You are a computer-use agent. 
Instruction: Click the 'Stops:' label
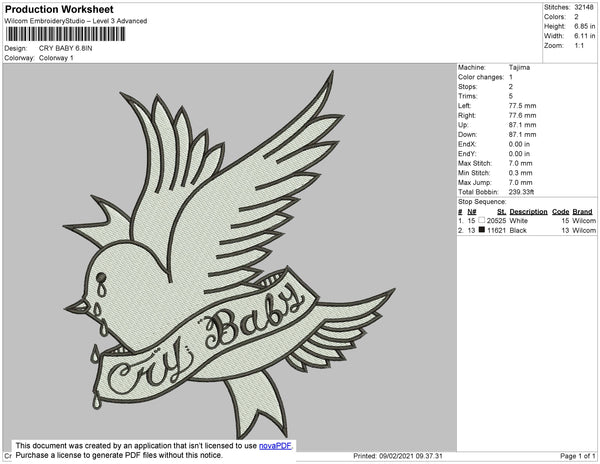click(468, 86)
